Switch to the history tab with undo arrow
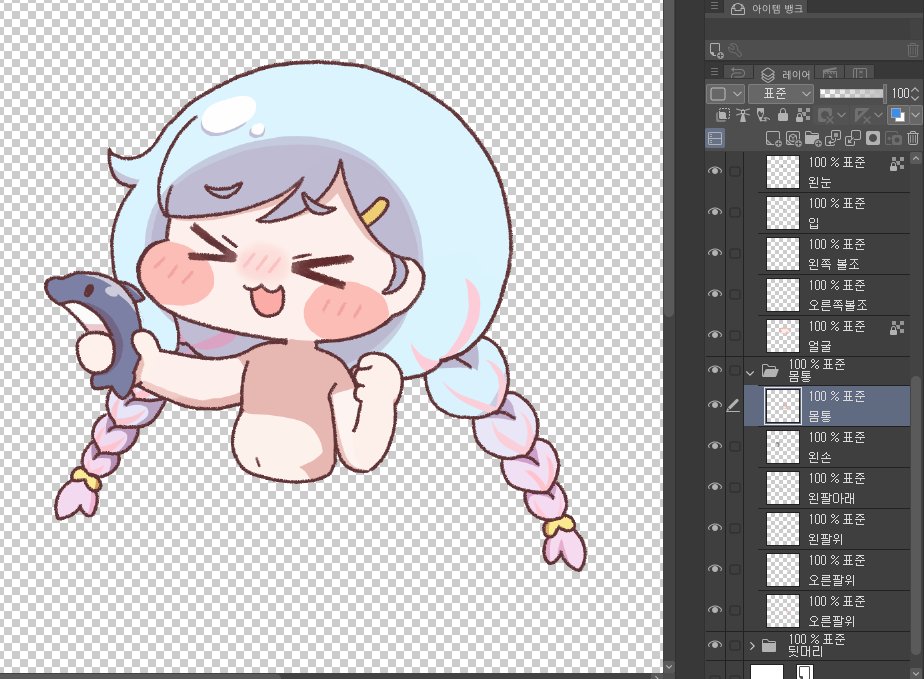 coord(738,73)
